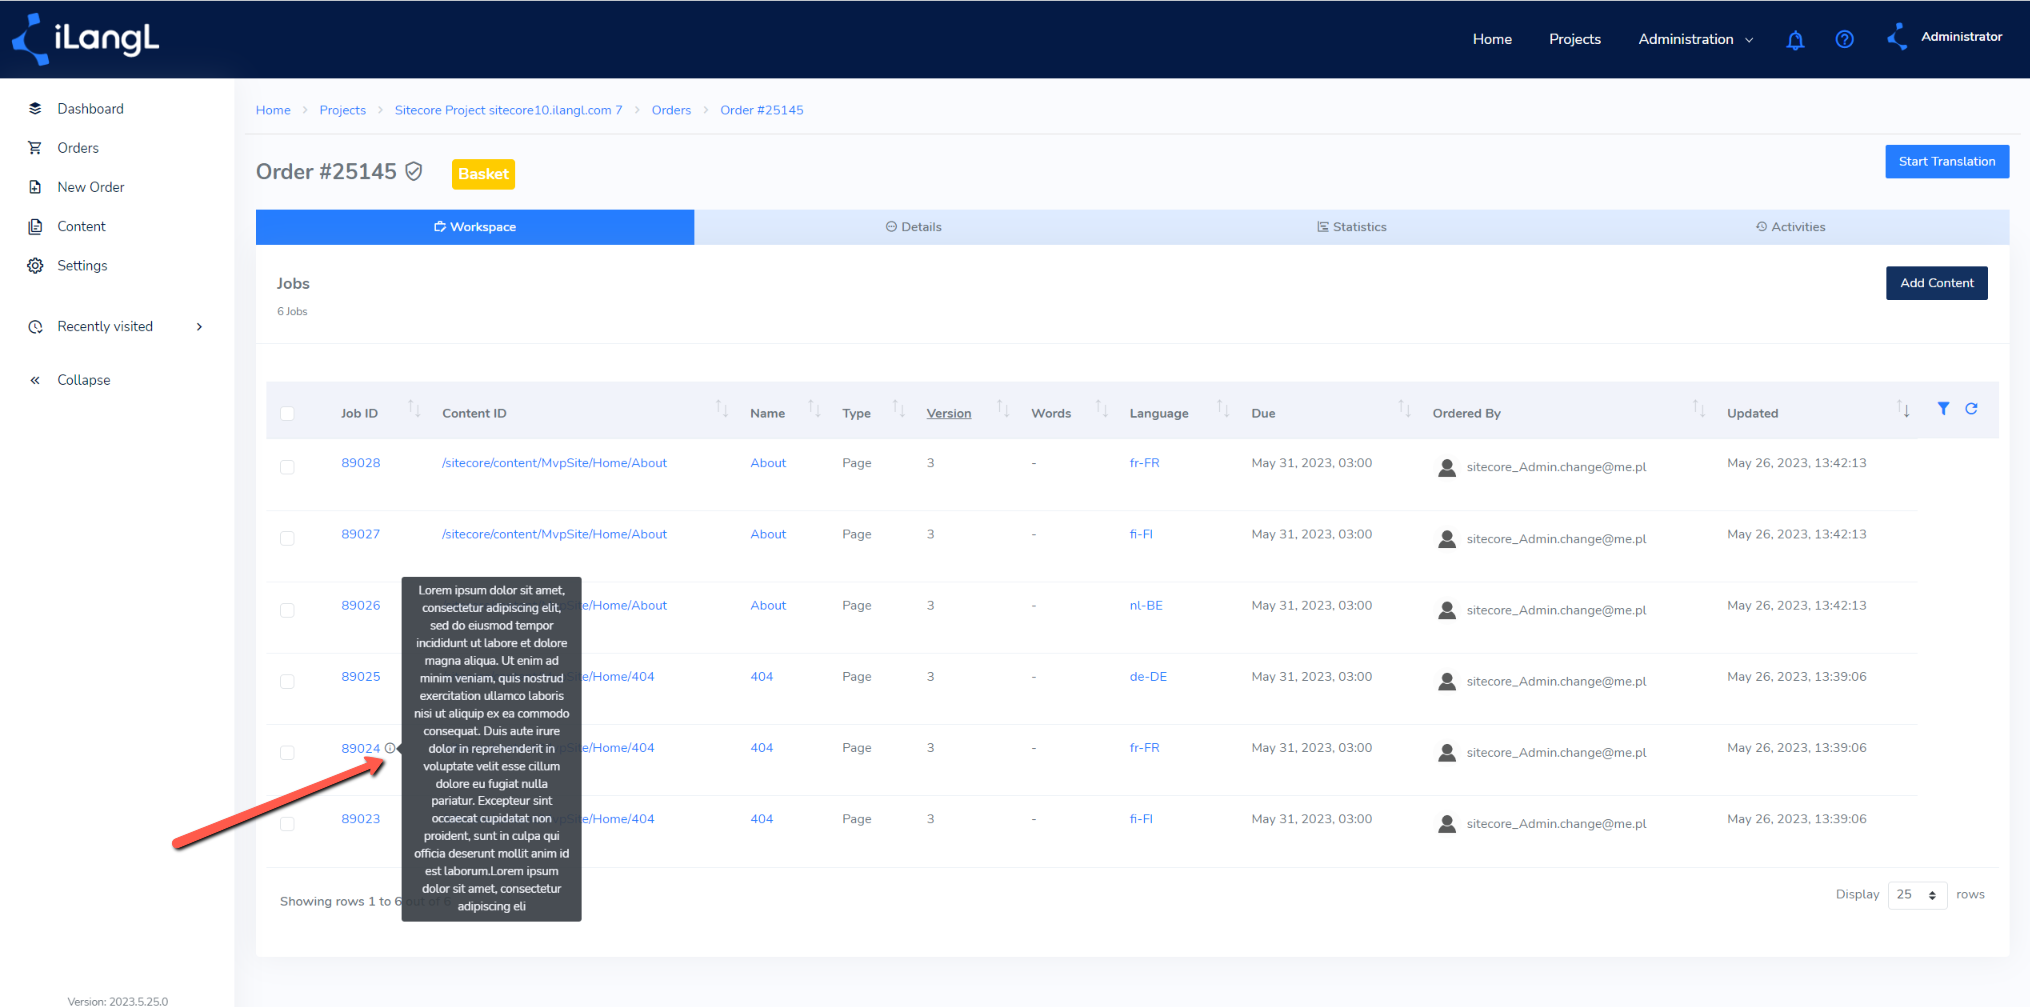The width and height of the screenshot is (2030, 1007).
Task: Open the jobs table filter icon
Action: coord(1943,408)
